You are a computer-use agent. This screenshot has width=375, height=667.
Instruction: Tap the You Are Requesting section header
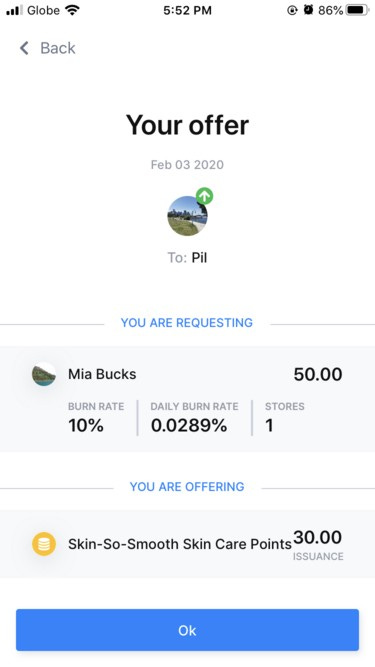pos(187,323)
